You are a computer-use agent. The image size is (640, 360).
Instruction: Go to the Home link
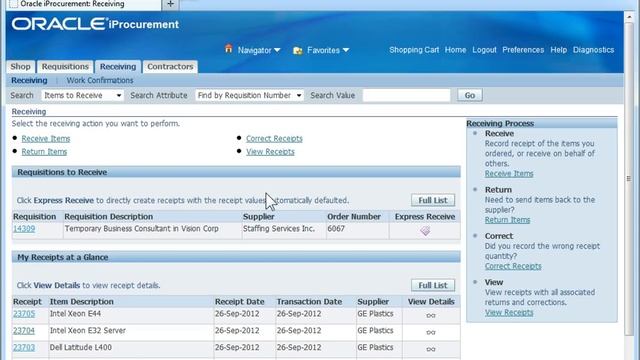[x=456, y=50]
